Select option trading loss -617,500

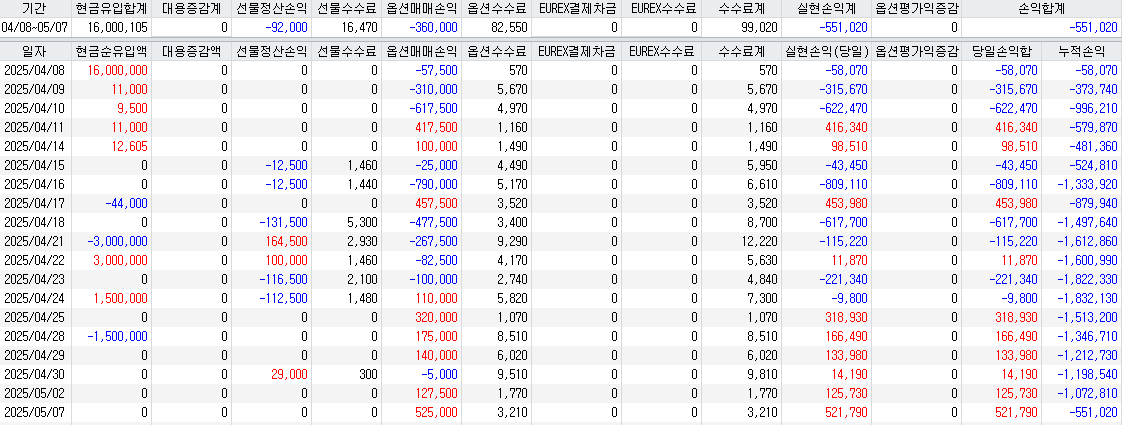coord(432,108)
